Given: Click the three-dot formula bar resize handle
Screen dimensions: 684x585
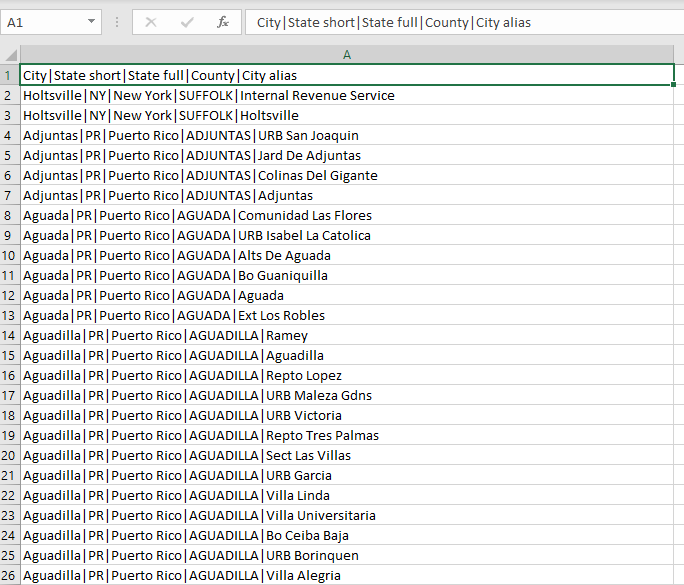Looking at the screenshot, I should (116, 22).
